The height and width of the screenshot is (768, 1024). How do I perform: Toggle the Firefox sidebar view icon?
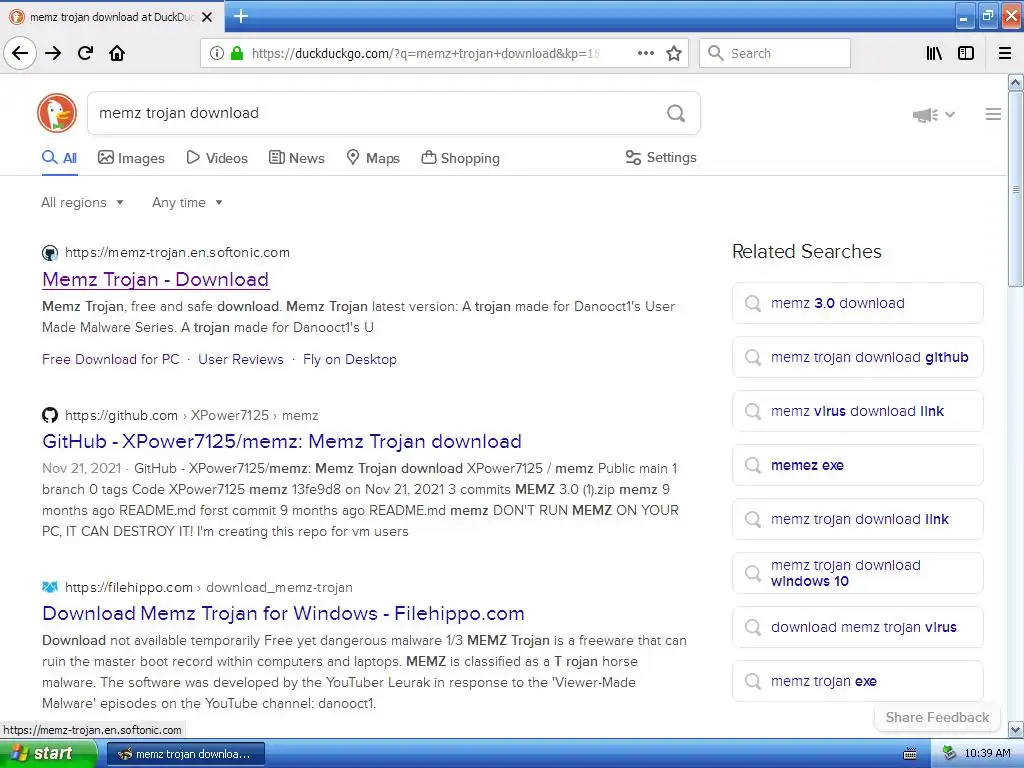966,53
